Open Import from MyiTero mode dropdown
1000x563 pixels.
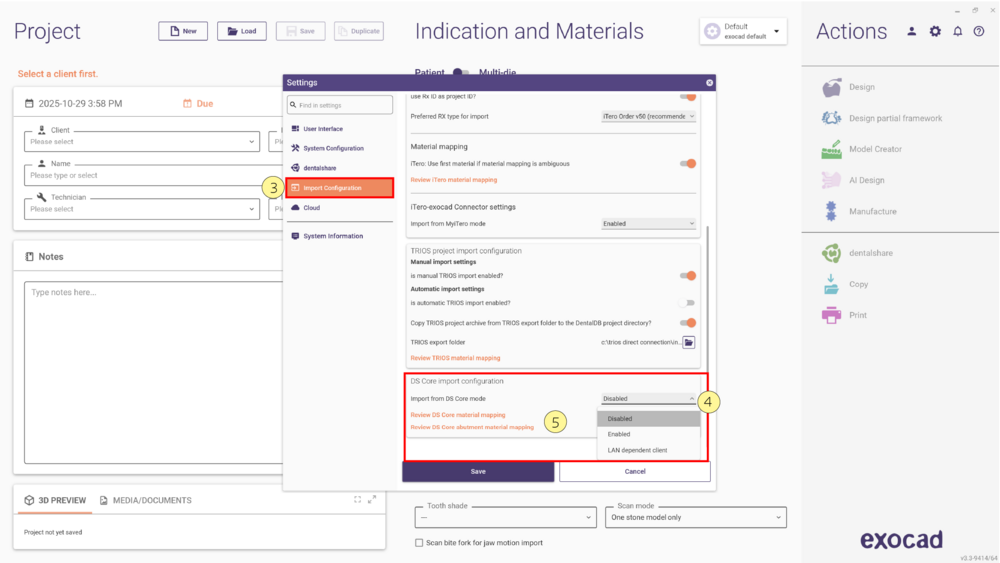pyautogui.click(x=648, y=224)
